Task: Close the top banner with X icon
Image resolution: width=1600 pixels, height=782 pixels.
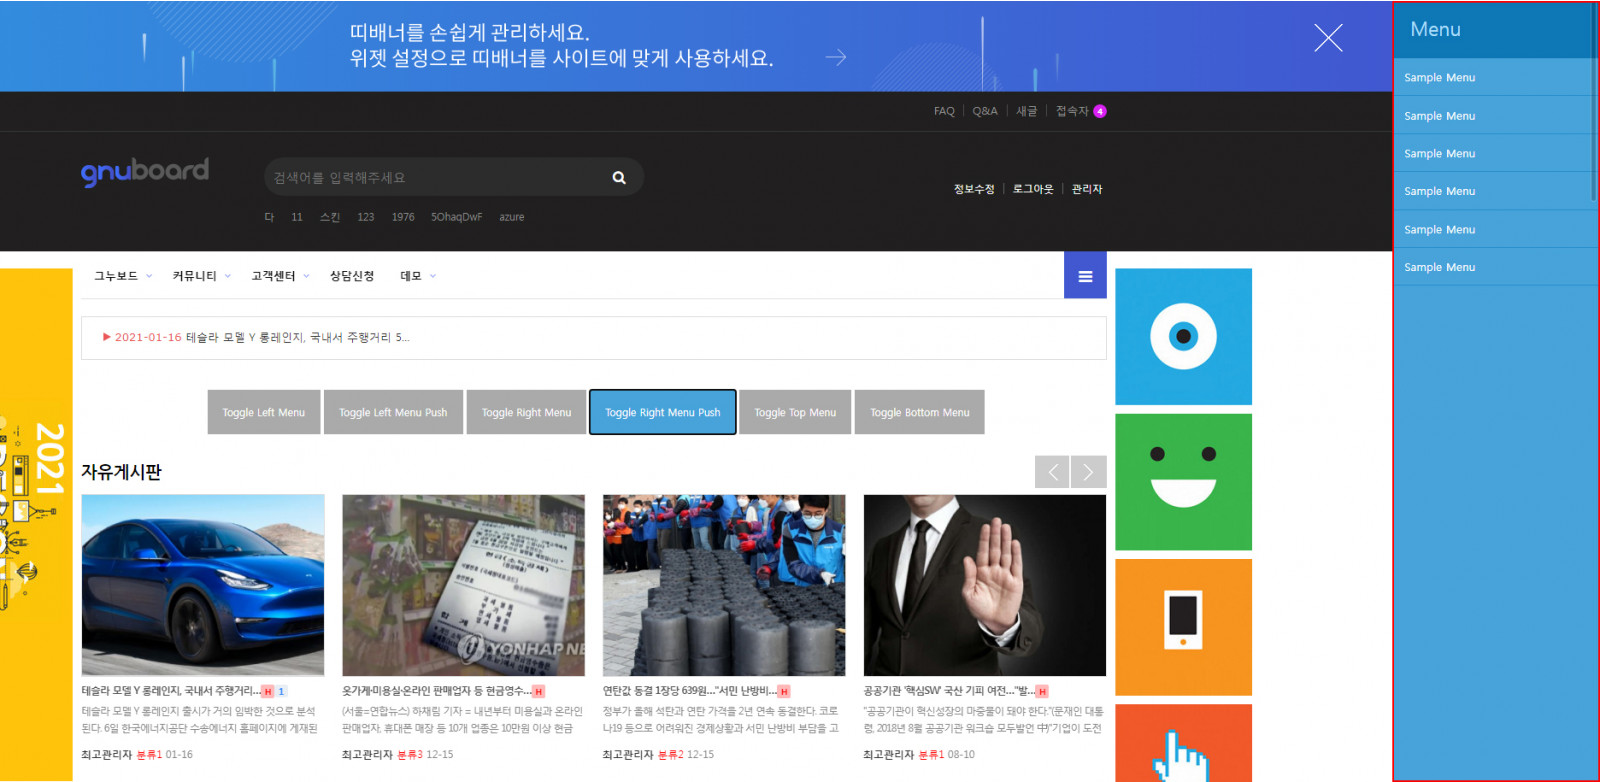Action: pyautogui.click(x=1328, y=38)
